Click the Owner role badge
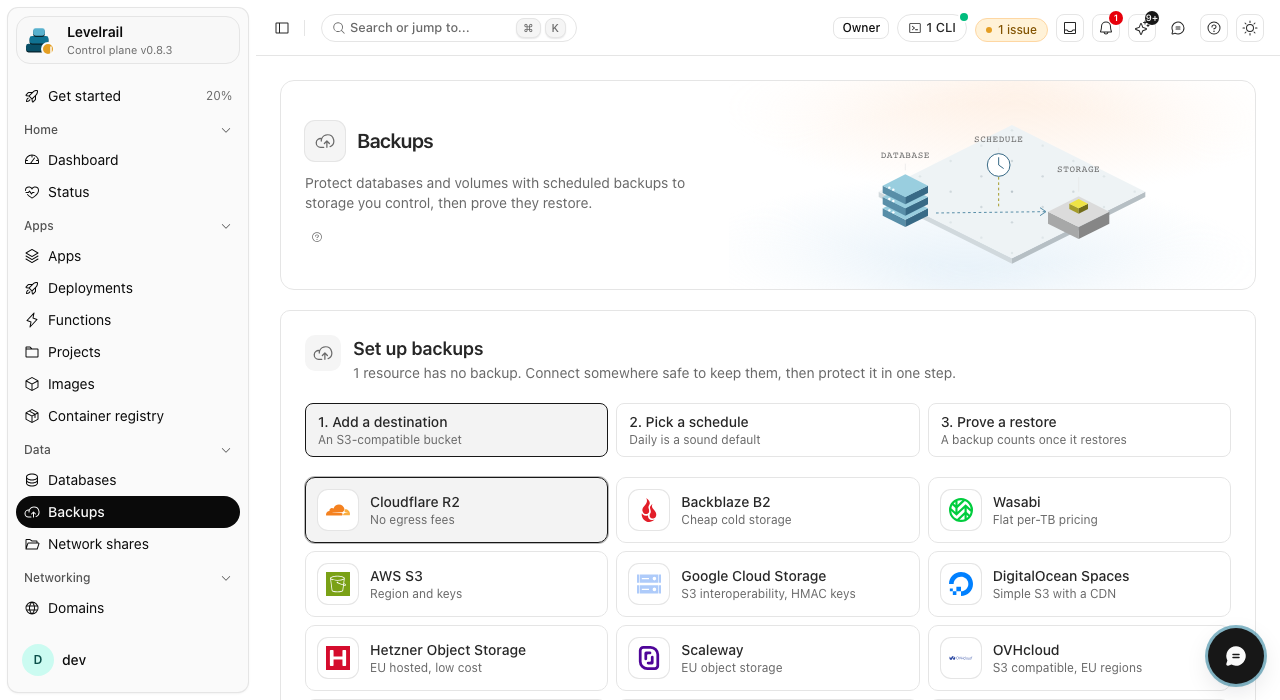1280x700 pixels. coord(861,28)
